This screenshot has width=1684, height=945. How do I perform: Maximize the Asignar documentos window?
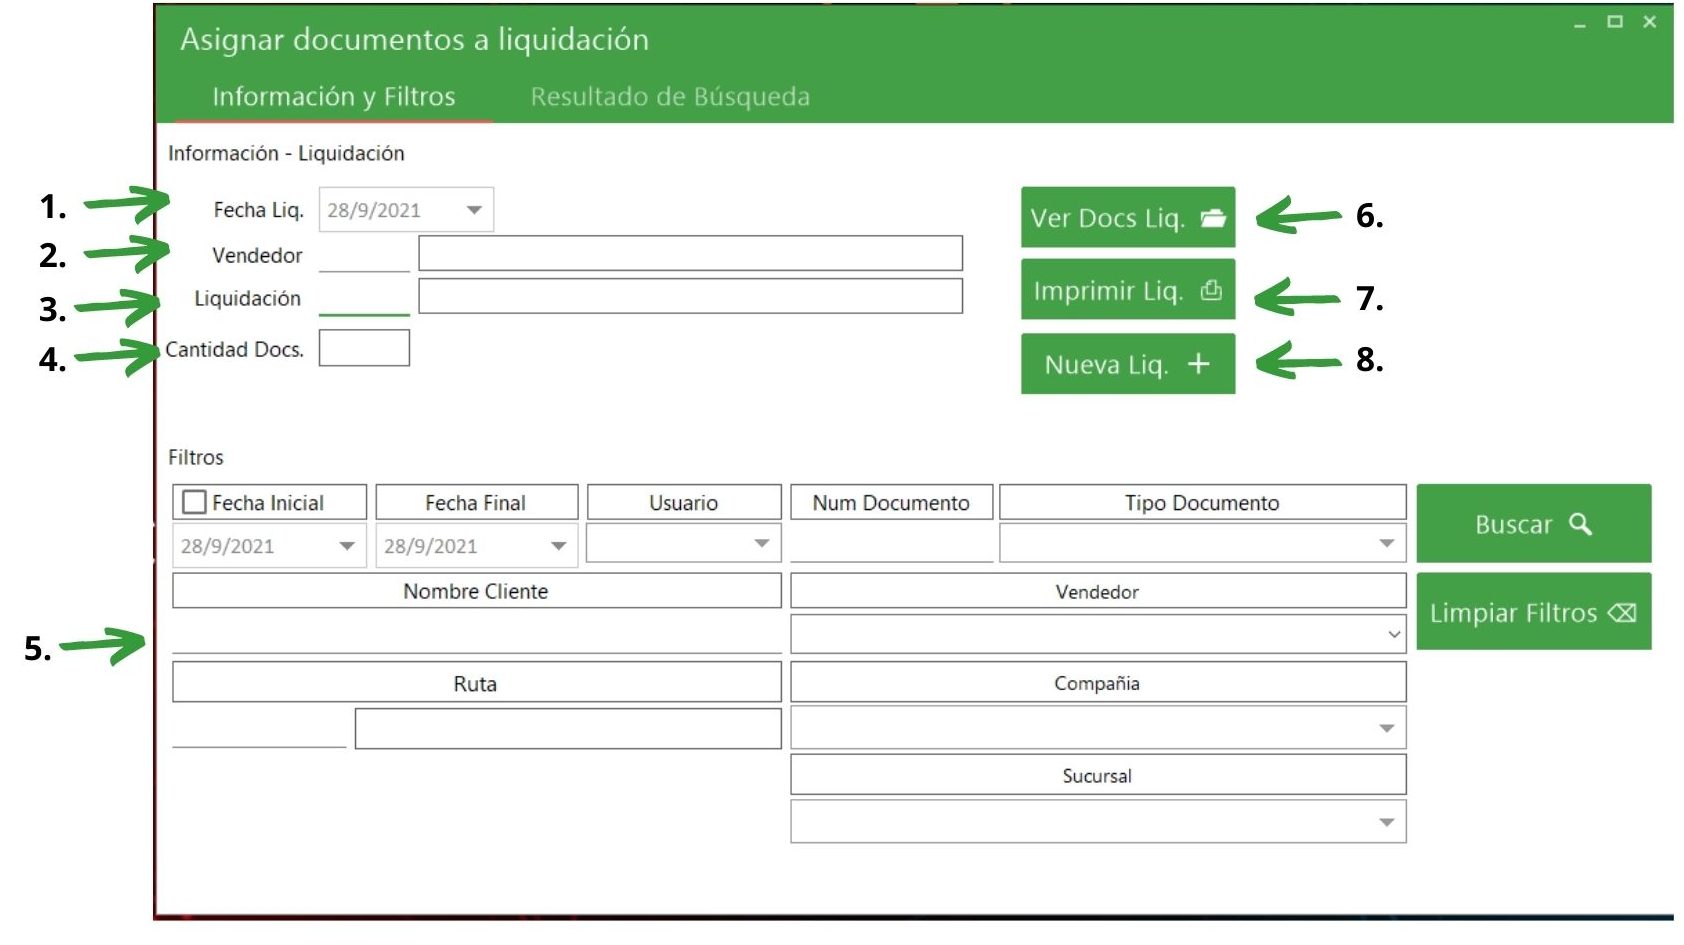(1615, 22)
